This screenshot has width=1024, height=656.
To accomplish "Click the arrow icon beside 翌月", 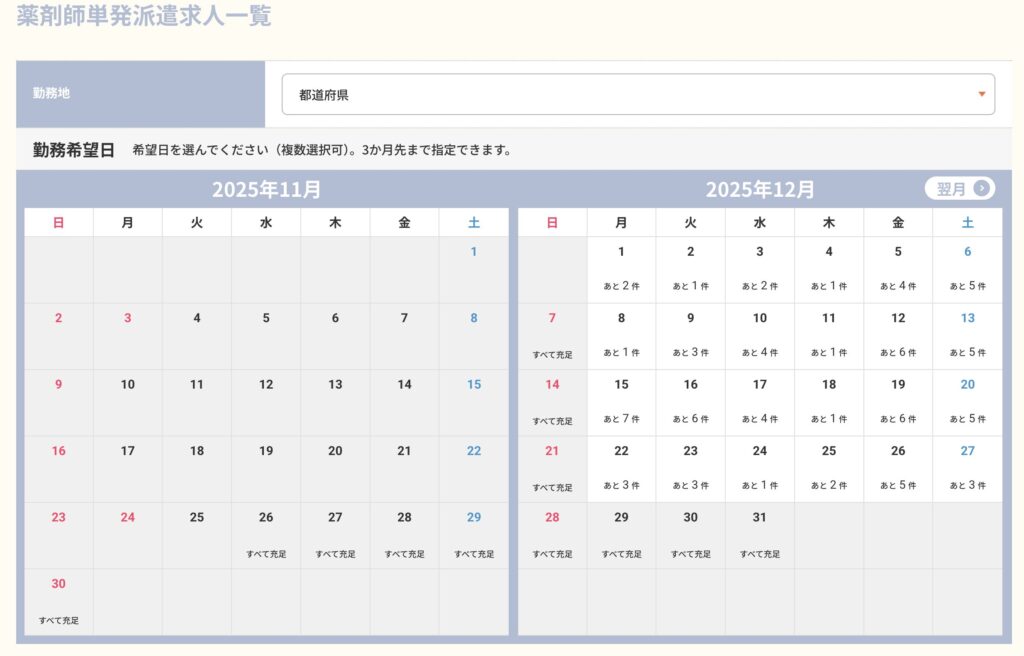I will click(x=982, y=188).
